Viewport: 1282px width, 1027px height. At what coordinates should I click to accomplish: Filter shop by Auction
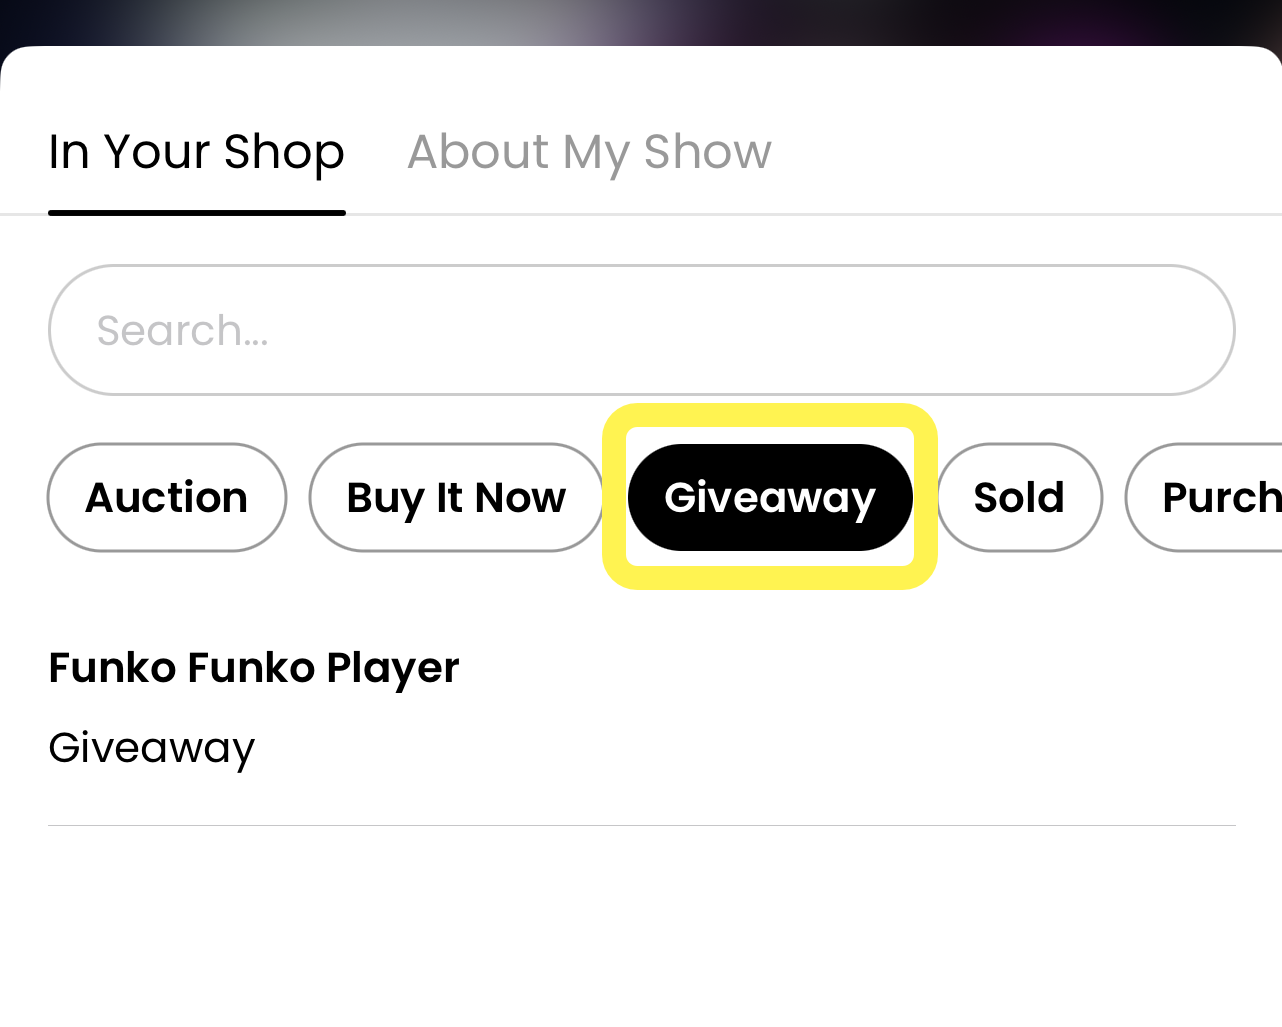click(167, 497)
